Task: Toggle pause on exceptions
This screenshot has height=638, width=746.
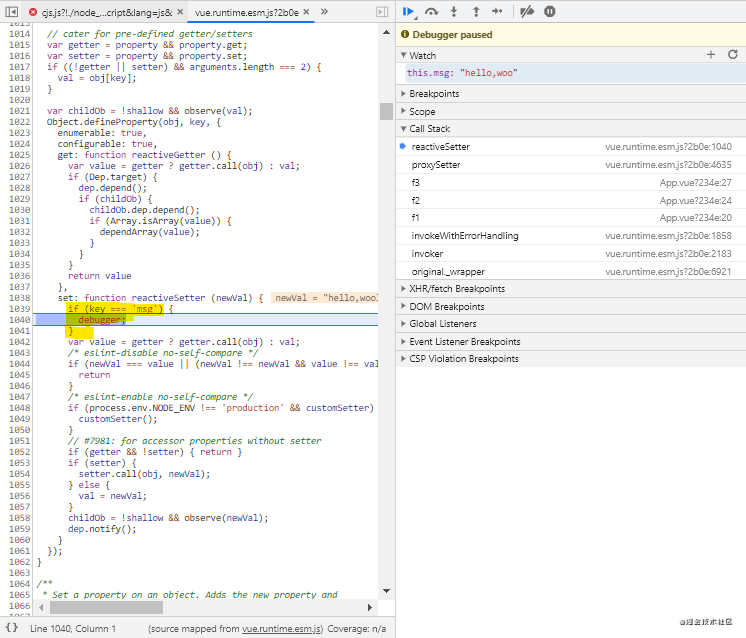Action: pos(550,11)
